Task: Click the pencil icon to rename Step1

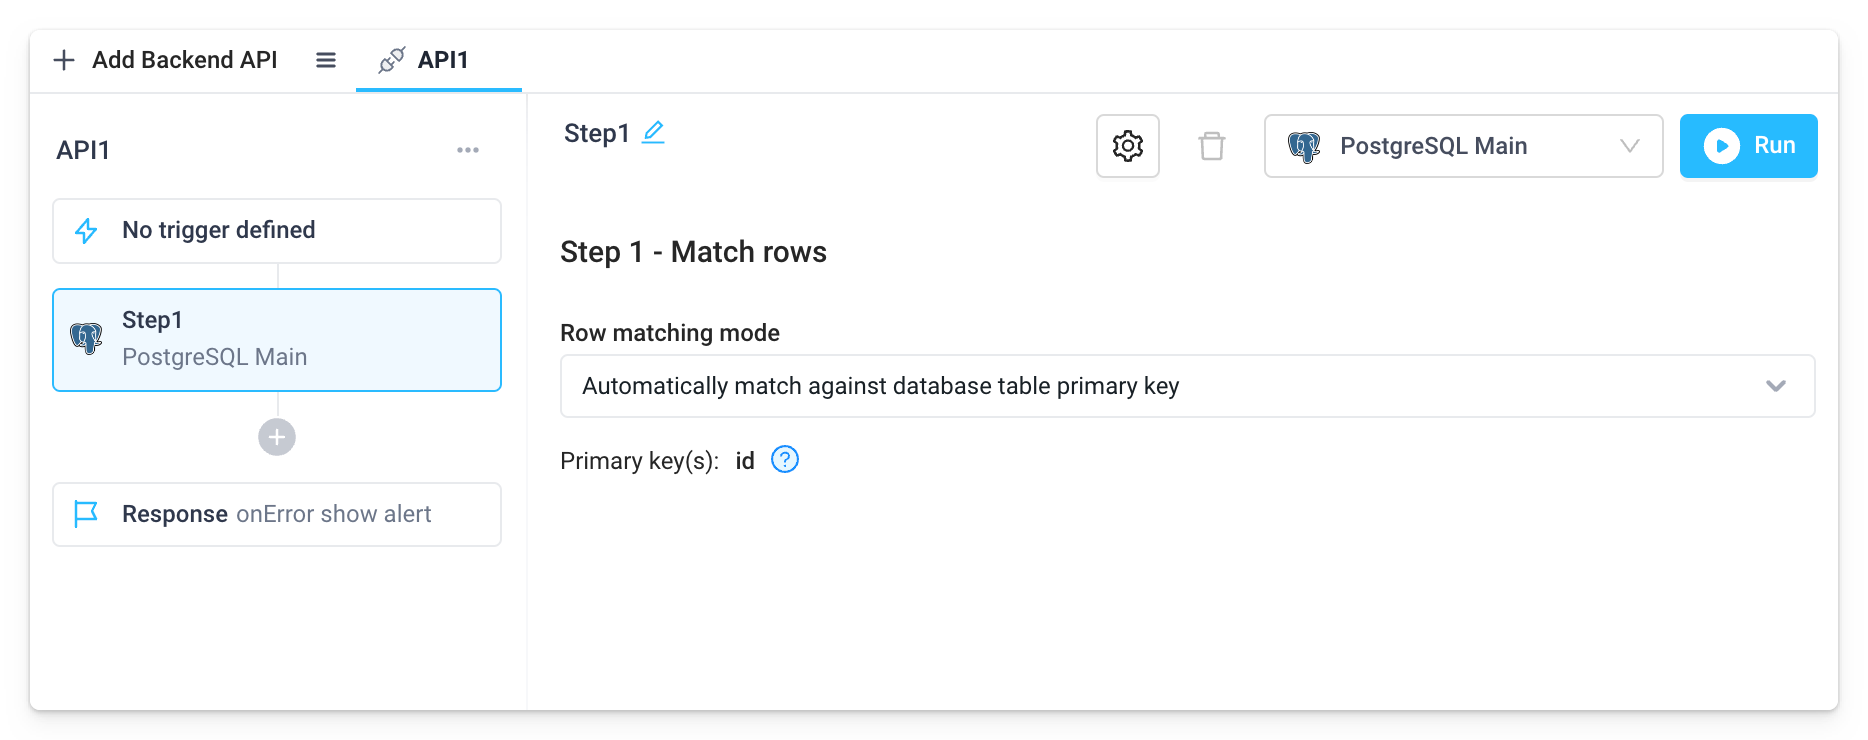Action: tap(653, 131)
